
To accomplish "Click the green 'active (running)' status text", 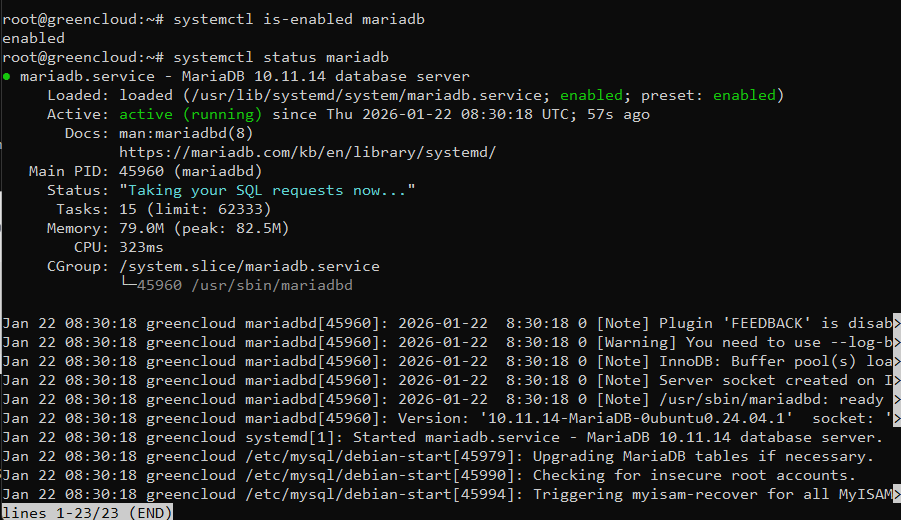I will point(191,114).
